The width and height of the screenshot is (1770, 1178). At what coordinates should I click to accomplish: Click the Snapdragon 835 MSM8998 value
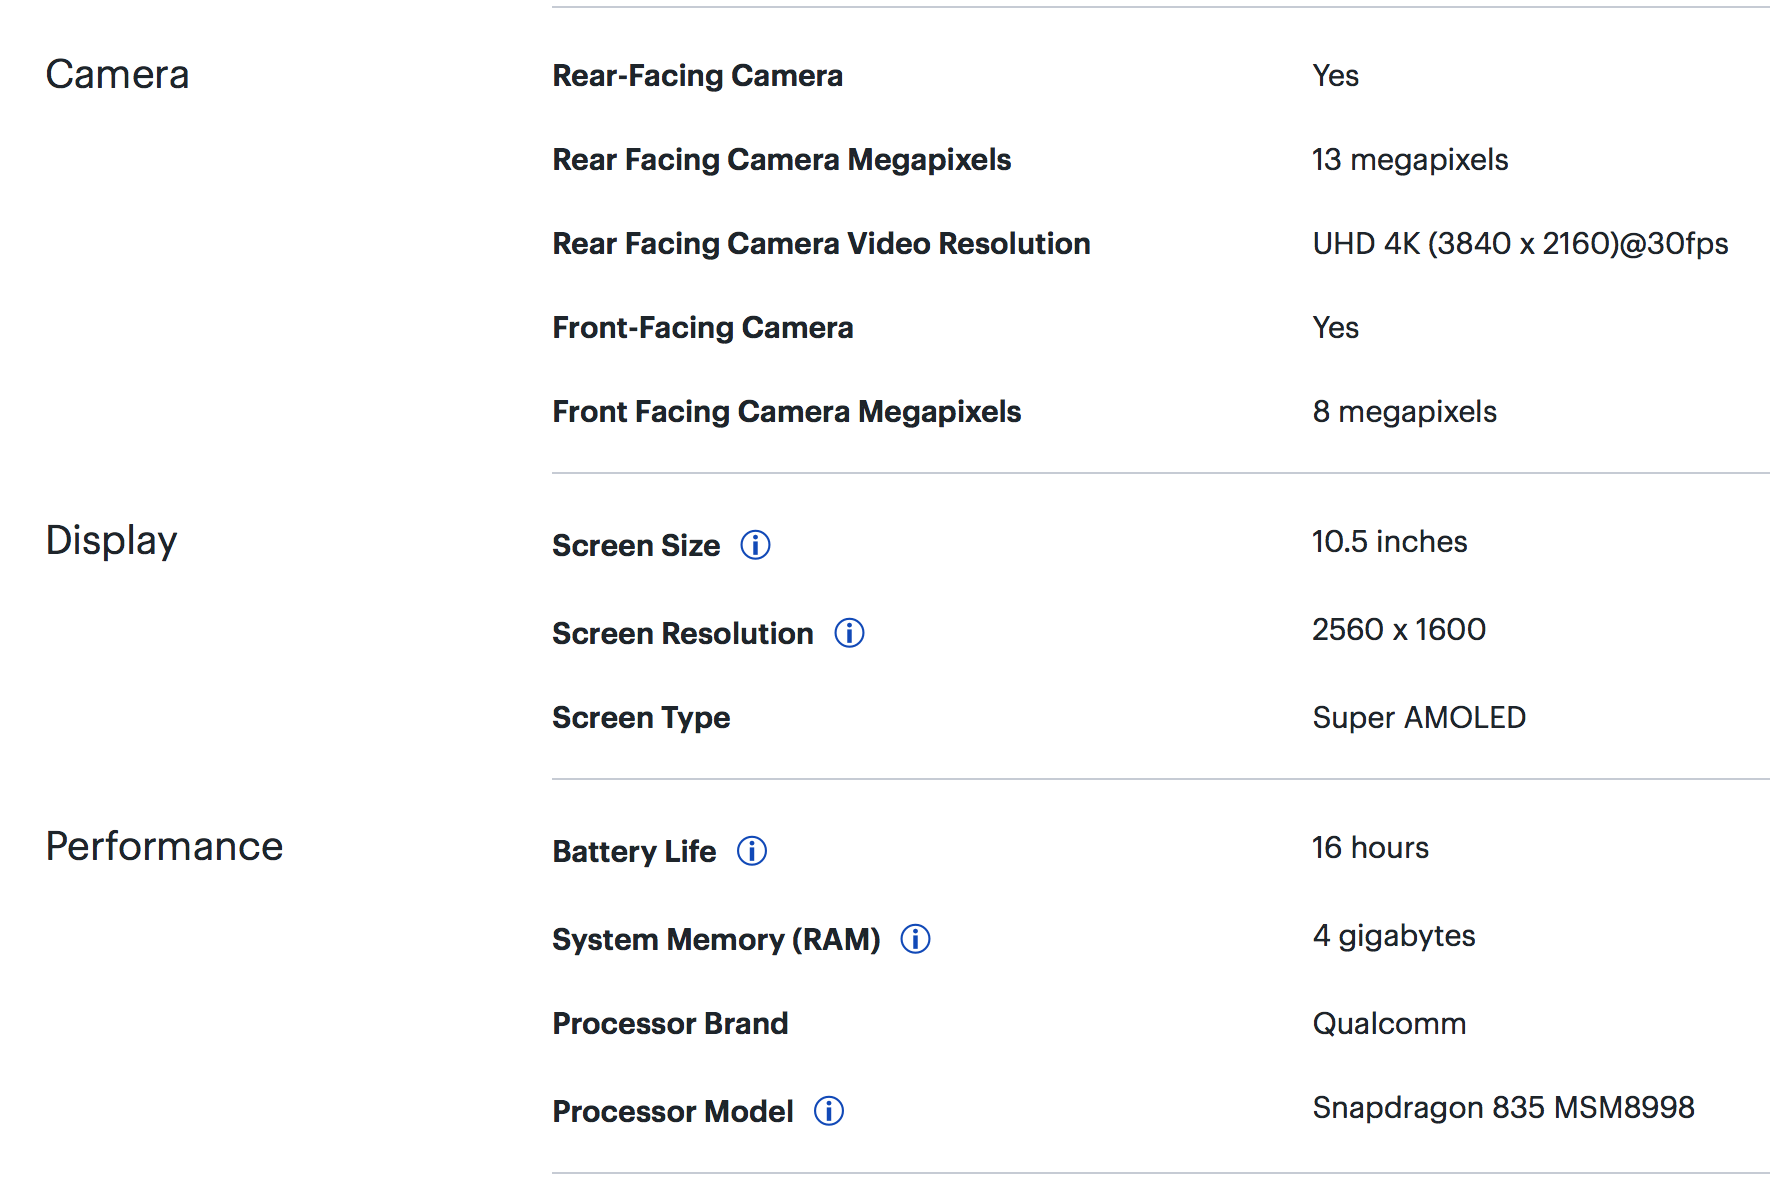(x=1502, y=1108)
